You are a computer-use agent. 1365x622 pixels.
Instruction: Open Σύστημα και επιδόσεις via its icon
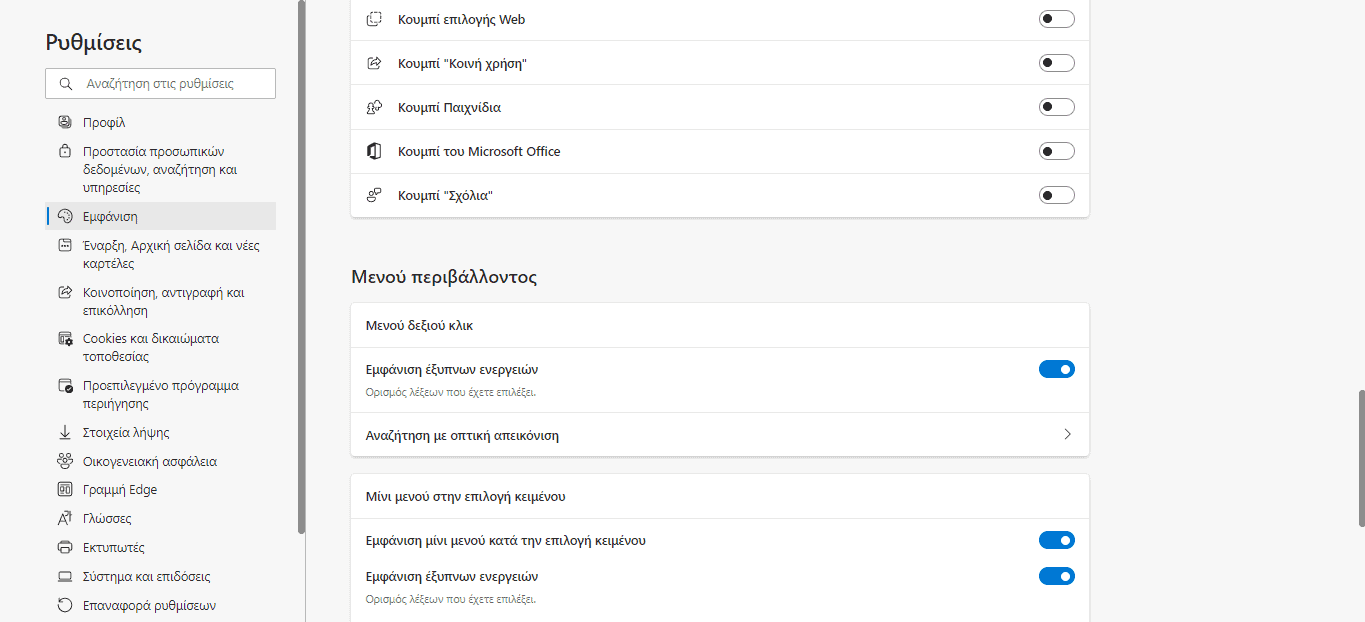65,576
